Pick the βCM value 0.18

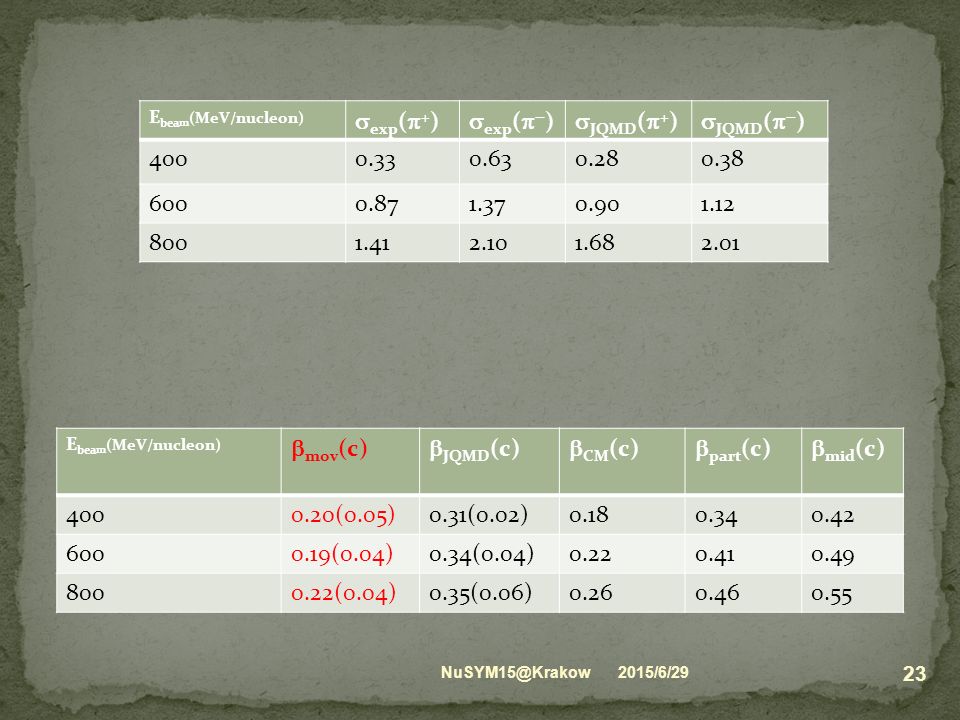(589, 515)
